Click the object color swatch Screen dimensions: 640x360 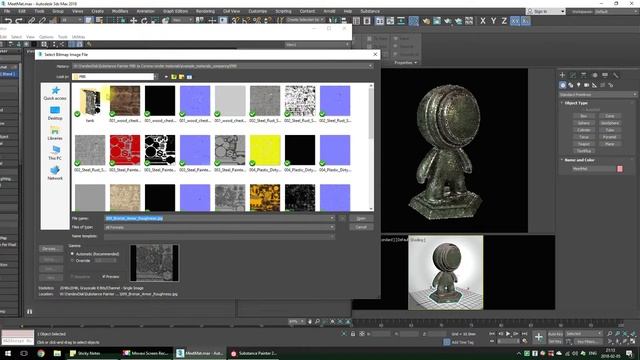pyautogui.click(x=620, y=169)
